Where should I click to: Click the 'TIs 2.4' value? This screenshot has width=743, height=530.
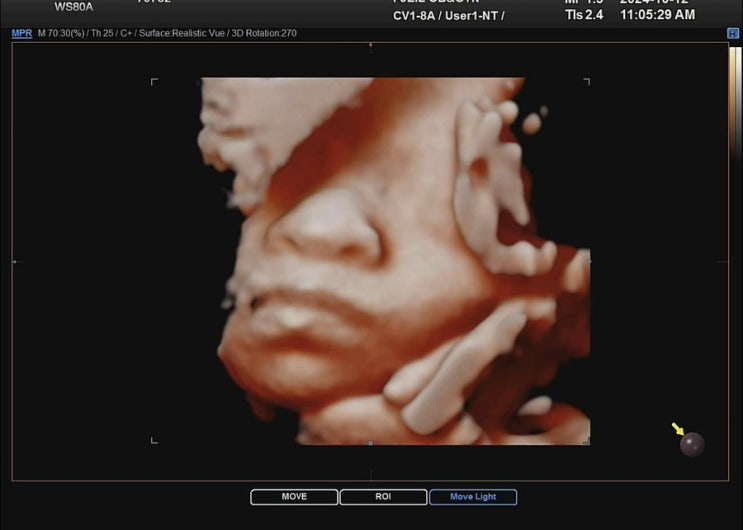(584, 15)
